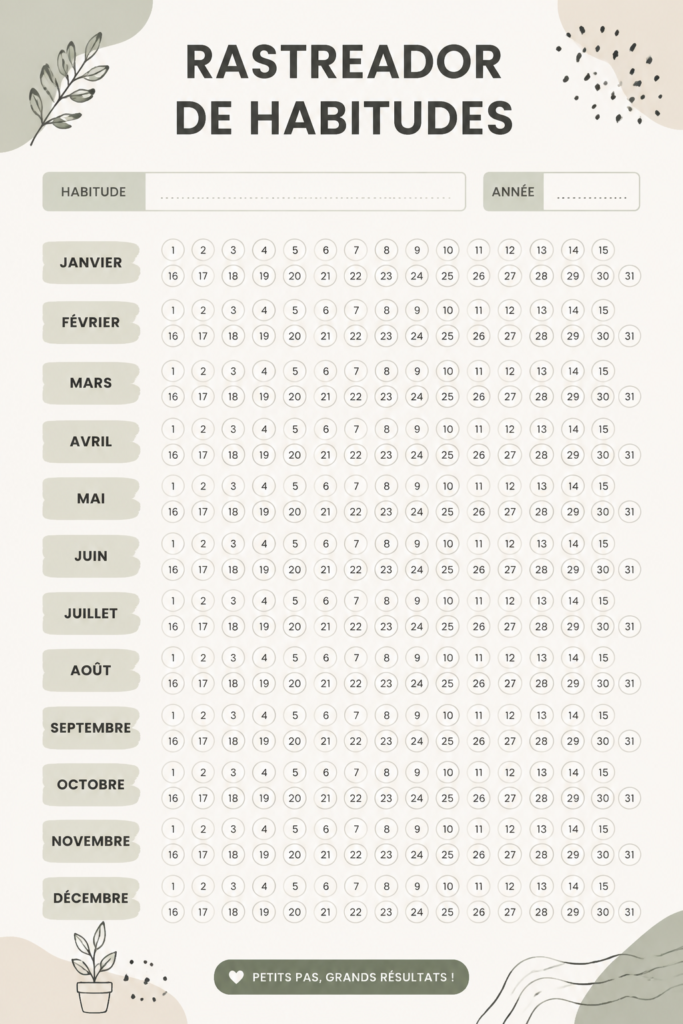Check day 25 circle for Août
This screenshot has height=1024, width=683.
pyautogui.click(x=447, y=684)
